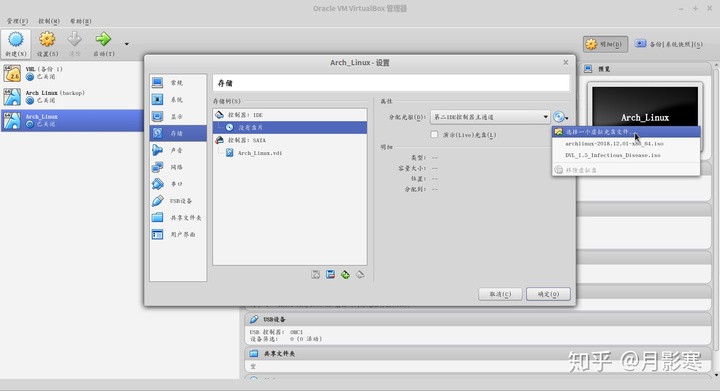
Task: Click the green add attachment icon
Action: (345, 274)
